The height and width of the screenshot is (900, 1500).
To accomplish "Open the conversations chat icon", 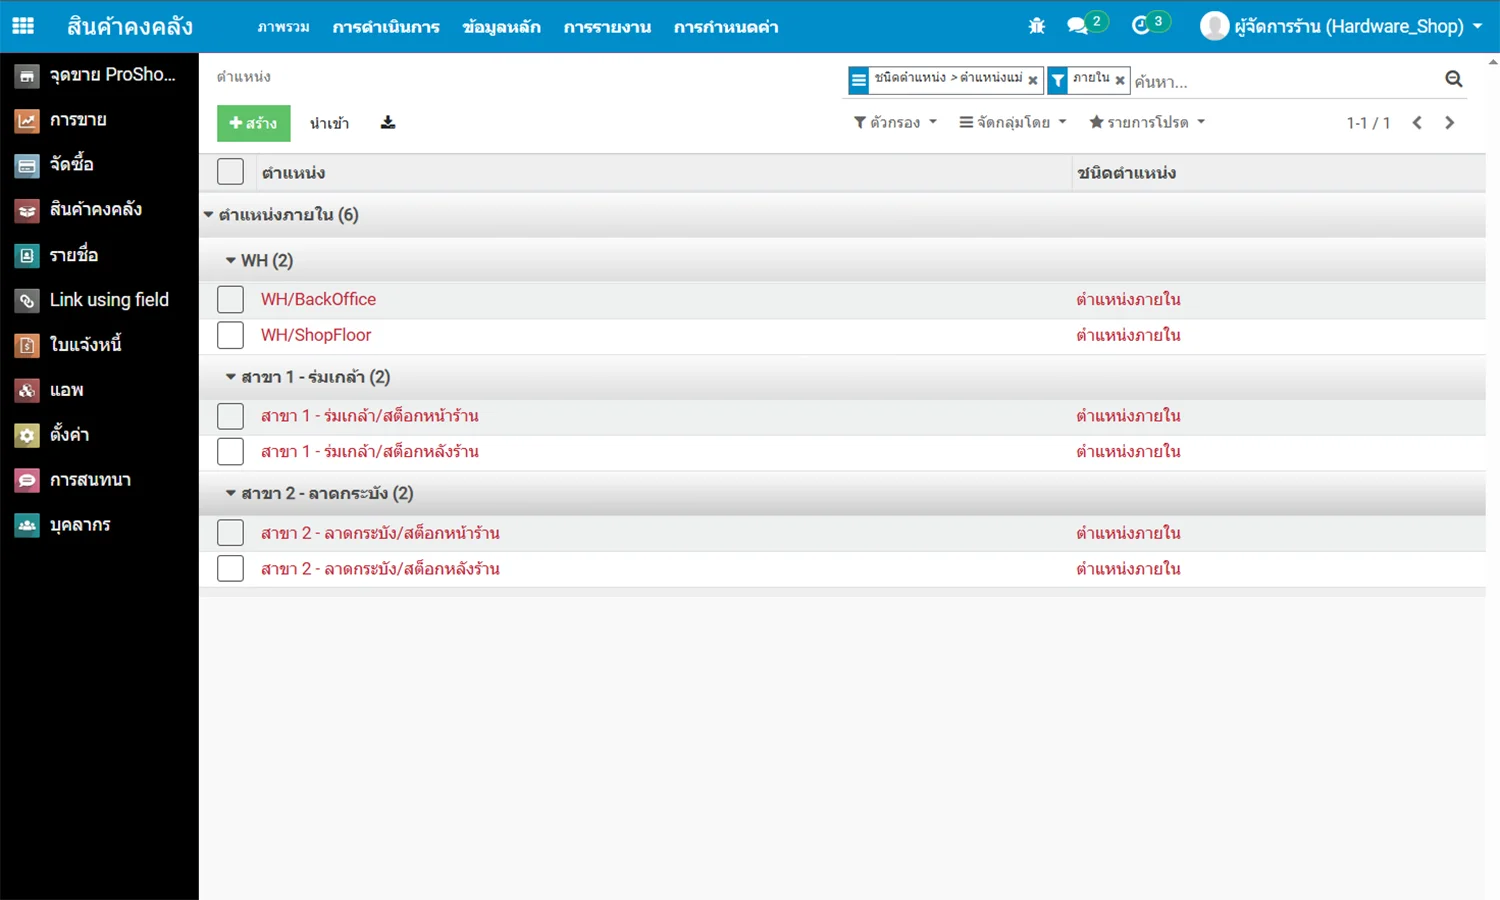I will pyautogui.click(x=1077, y=26).
